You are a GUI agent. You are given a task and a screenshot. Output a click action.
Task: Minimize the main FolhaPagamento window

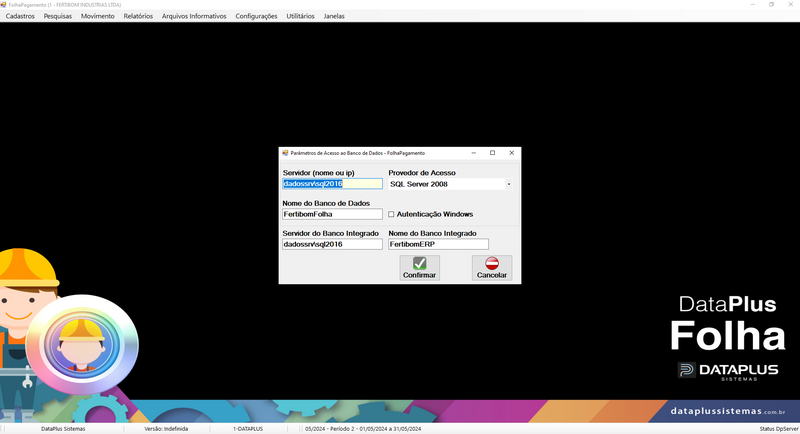click(x=753, y=5)
